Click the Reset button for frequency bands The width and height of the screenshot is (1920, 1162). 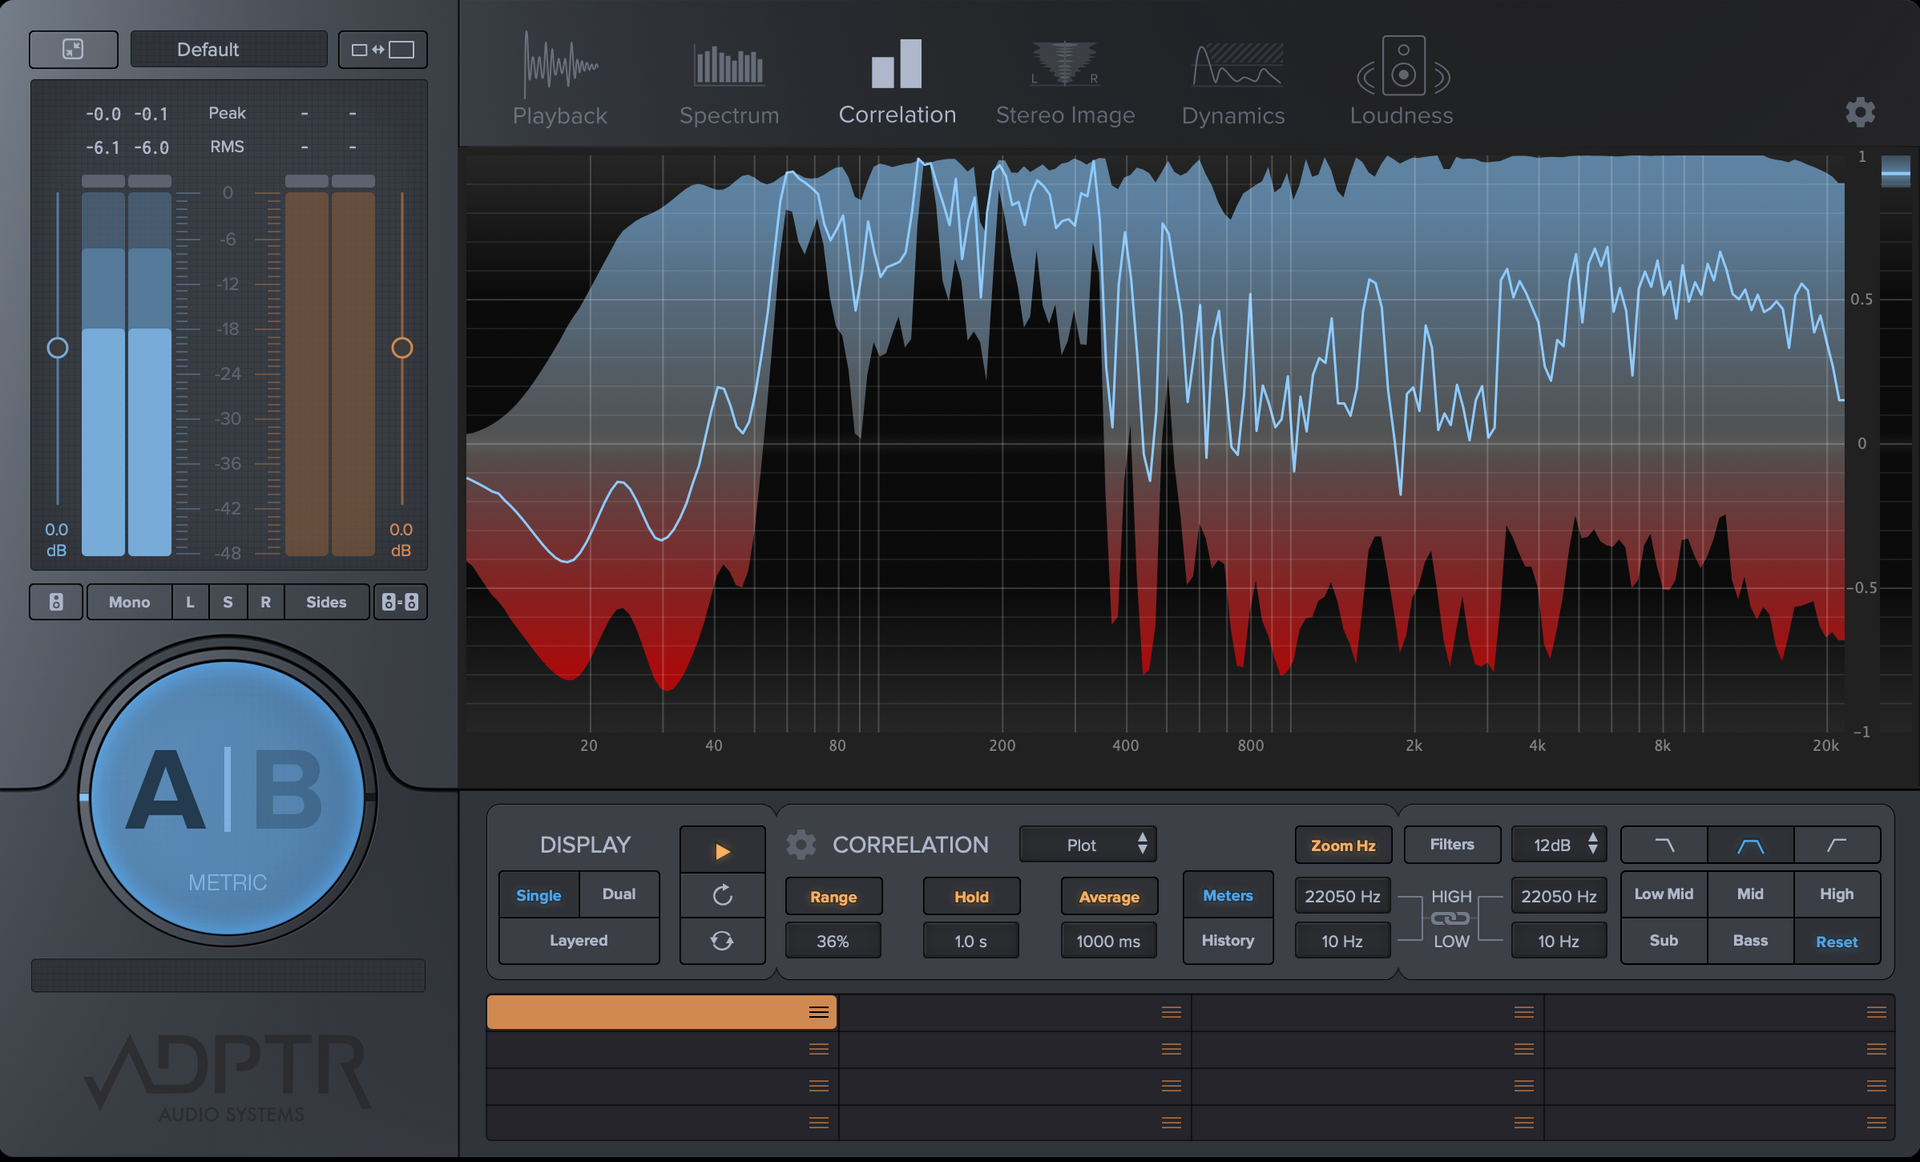tap(1837, 941)
